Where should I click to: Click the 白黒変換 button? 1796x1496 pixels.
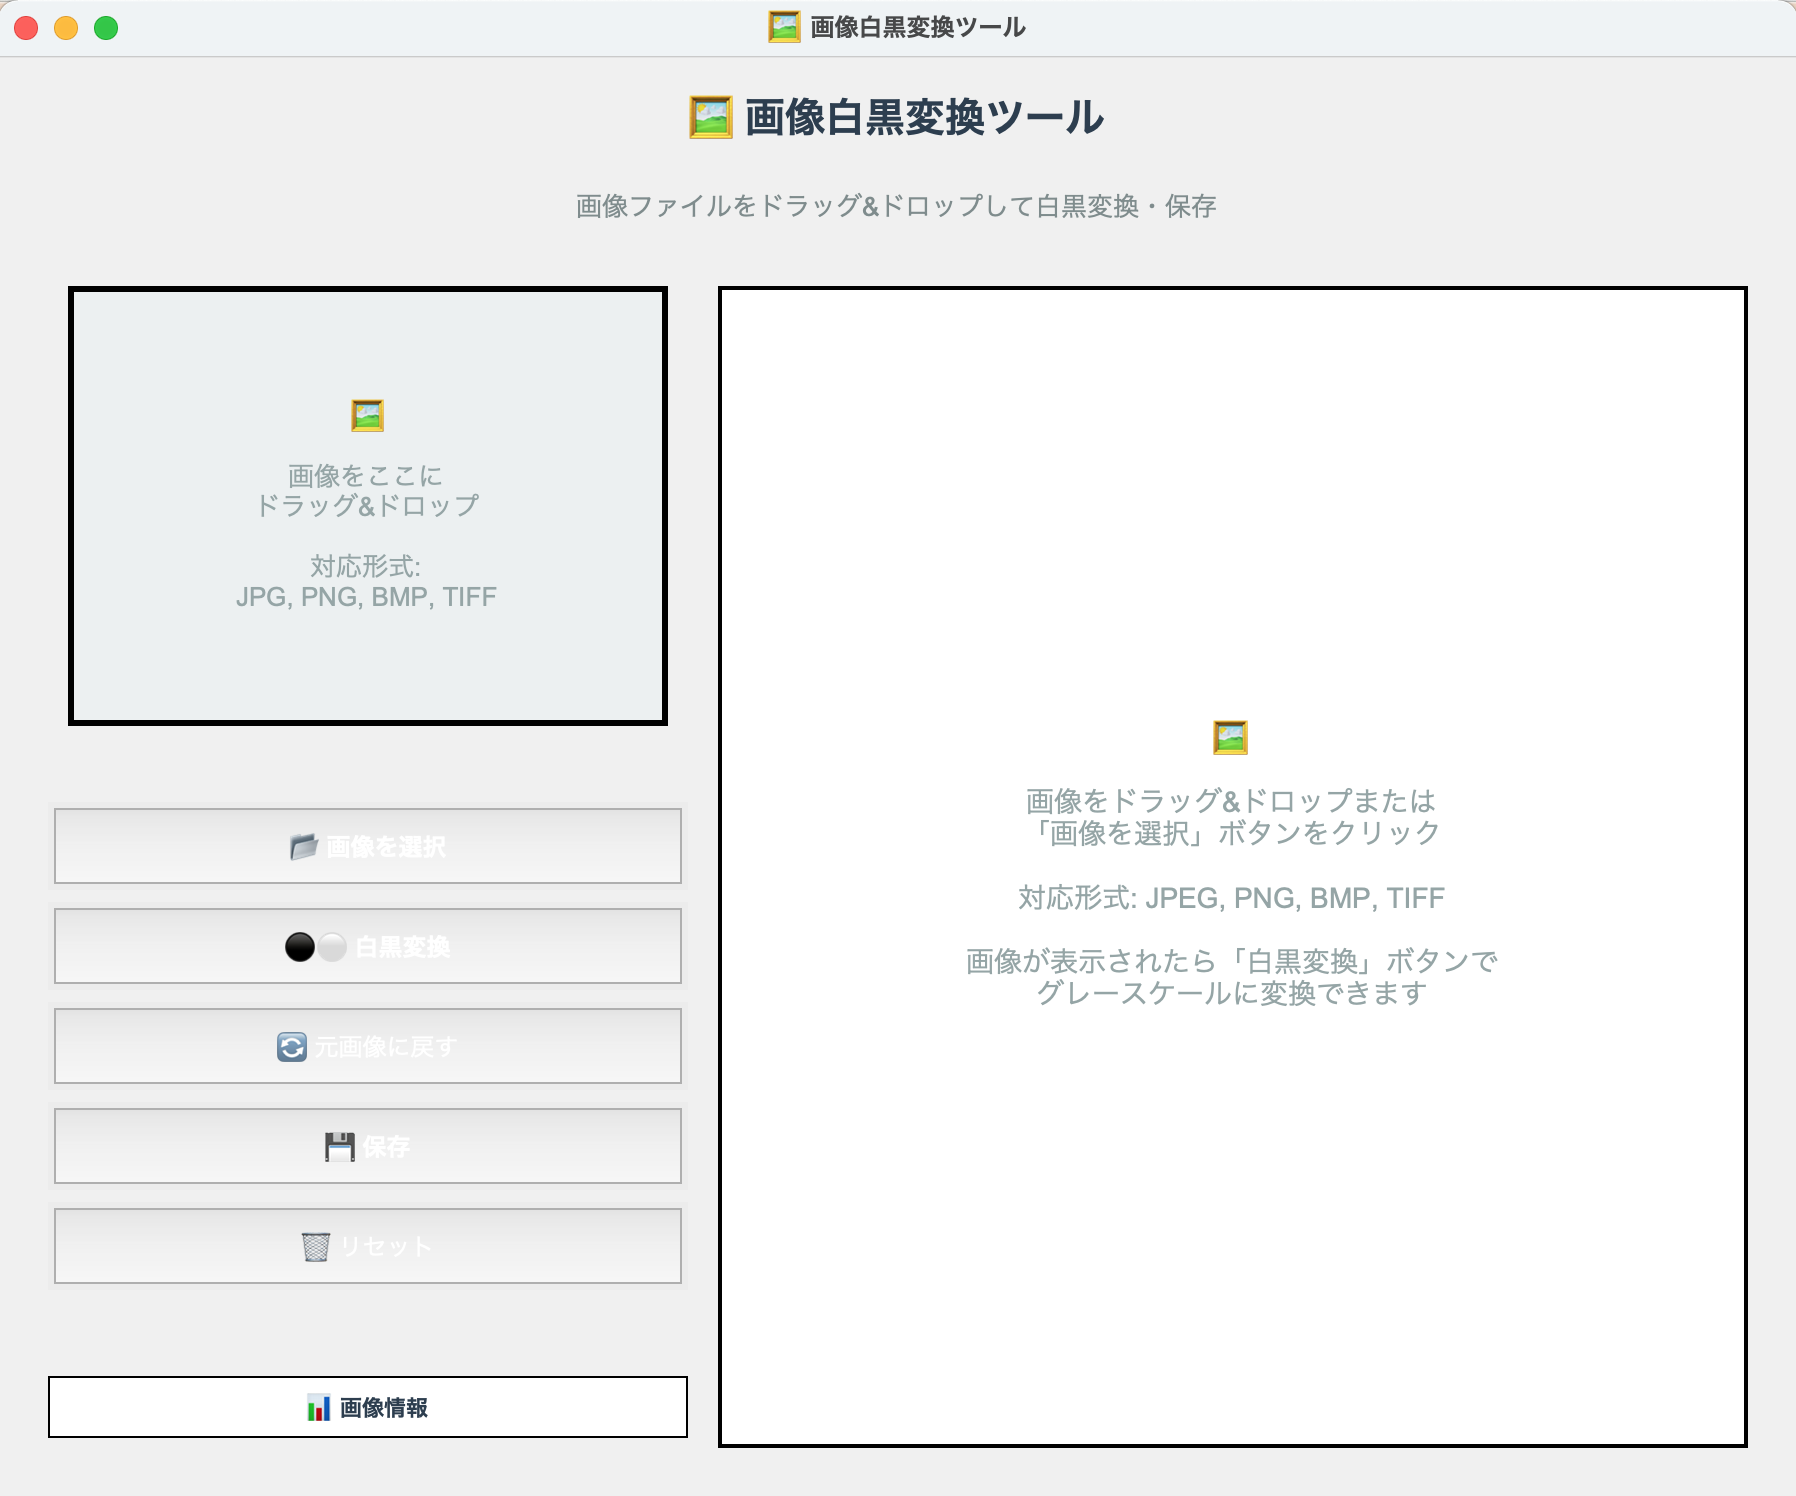tap(367, 945)
